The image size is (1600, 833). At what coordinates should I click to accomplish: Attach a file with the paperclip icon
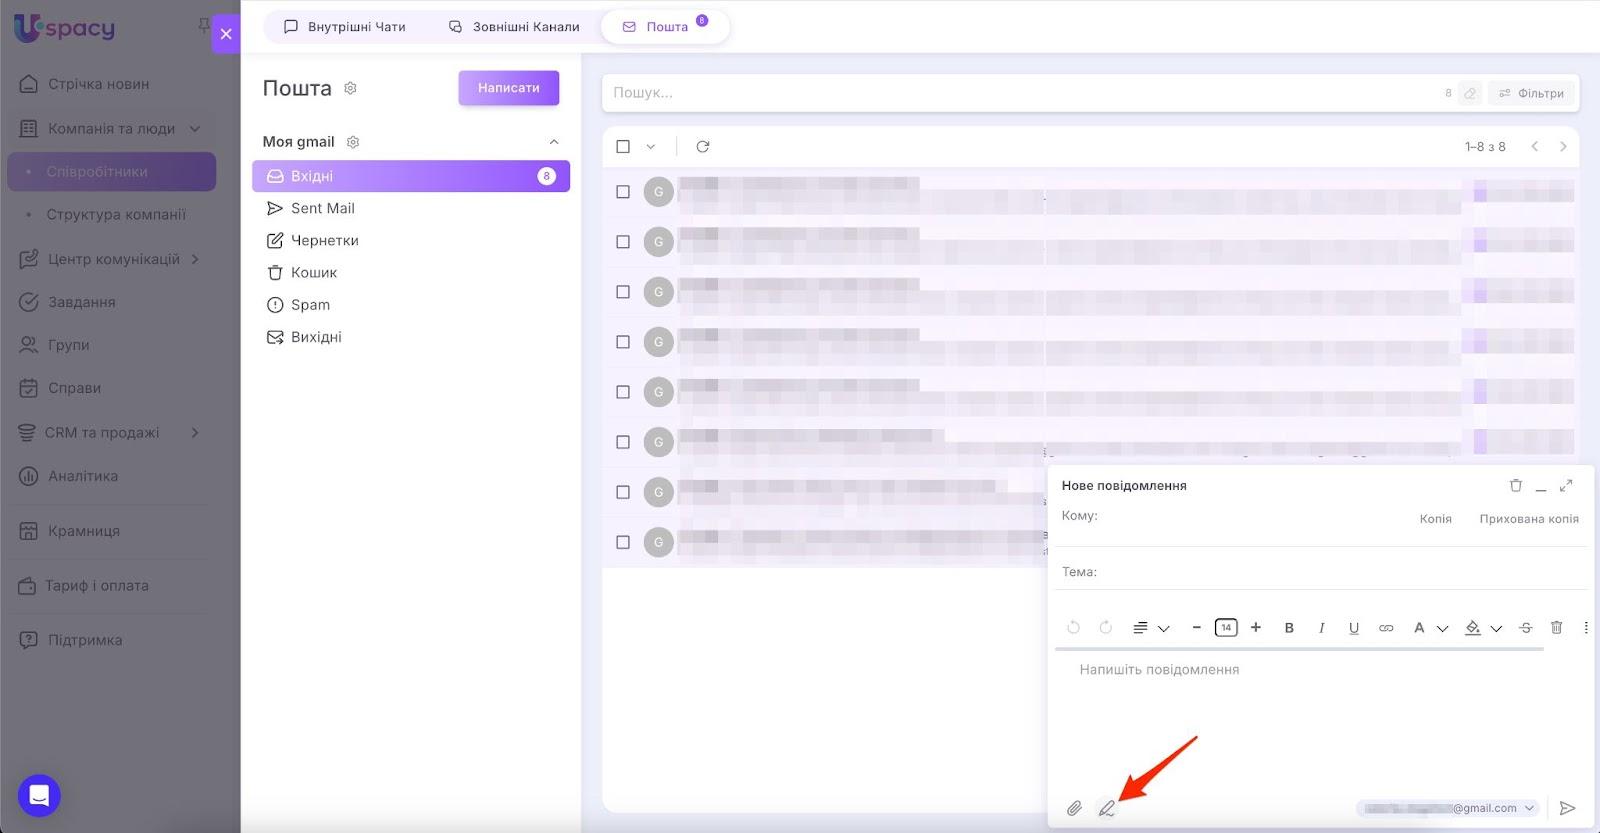[1074, 808]
